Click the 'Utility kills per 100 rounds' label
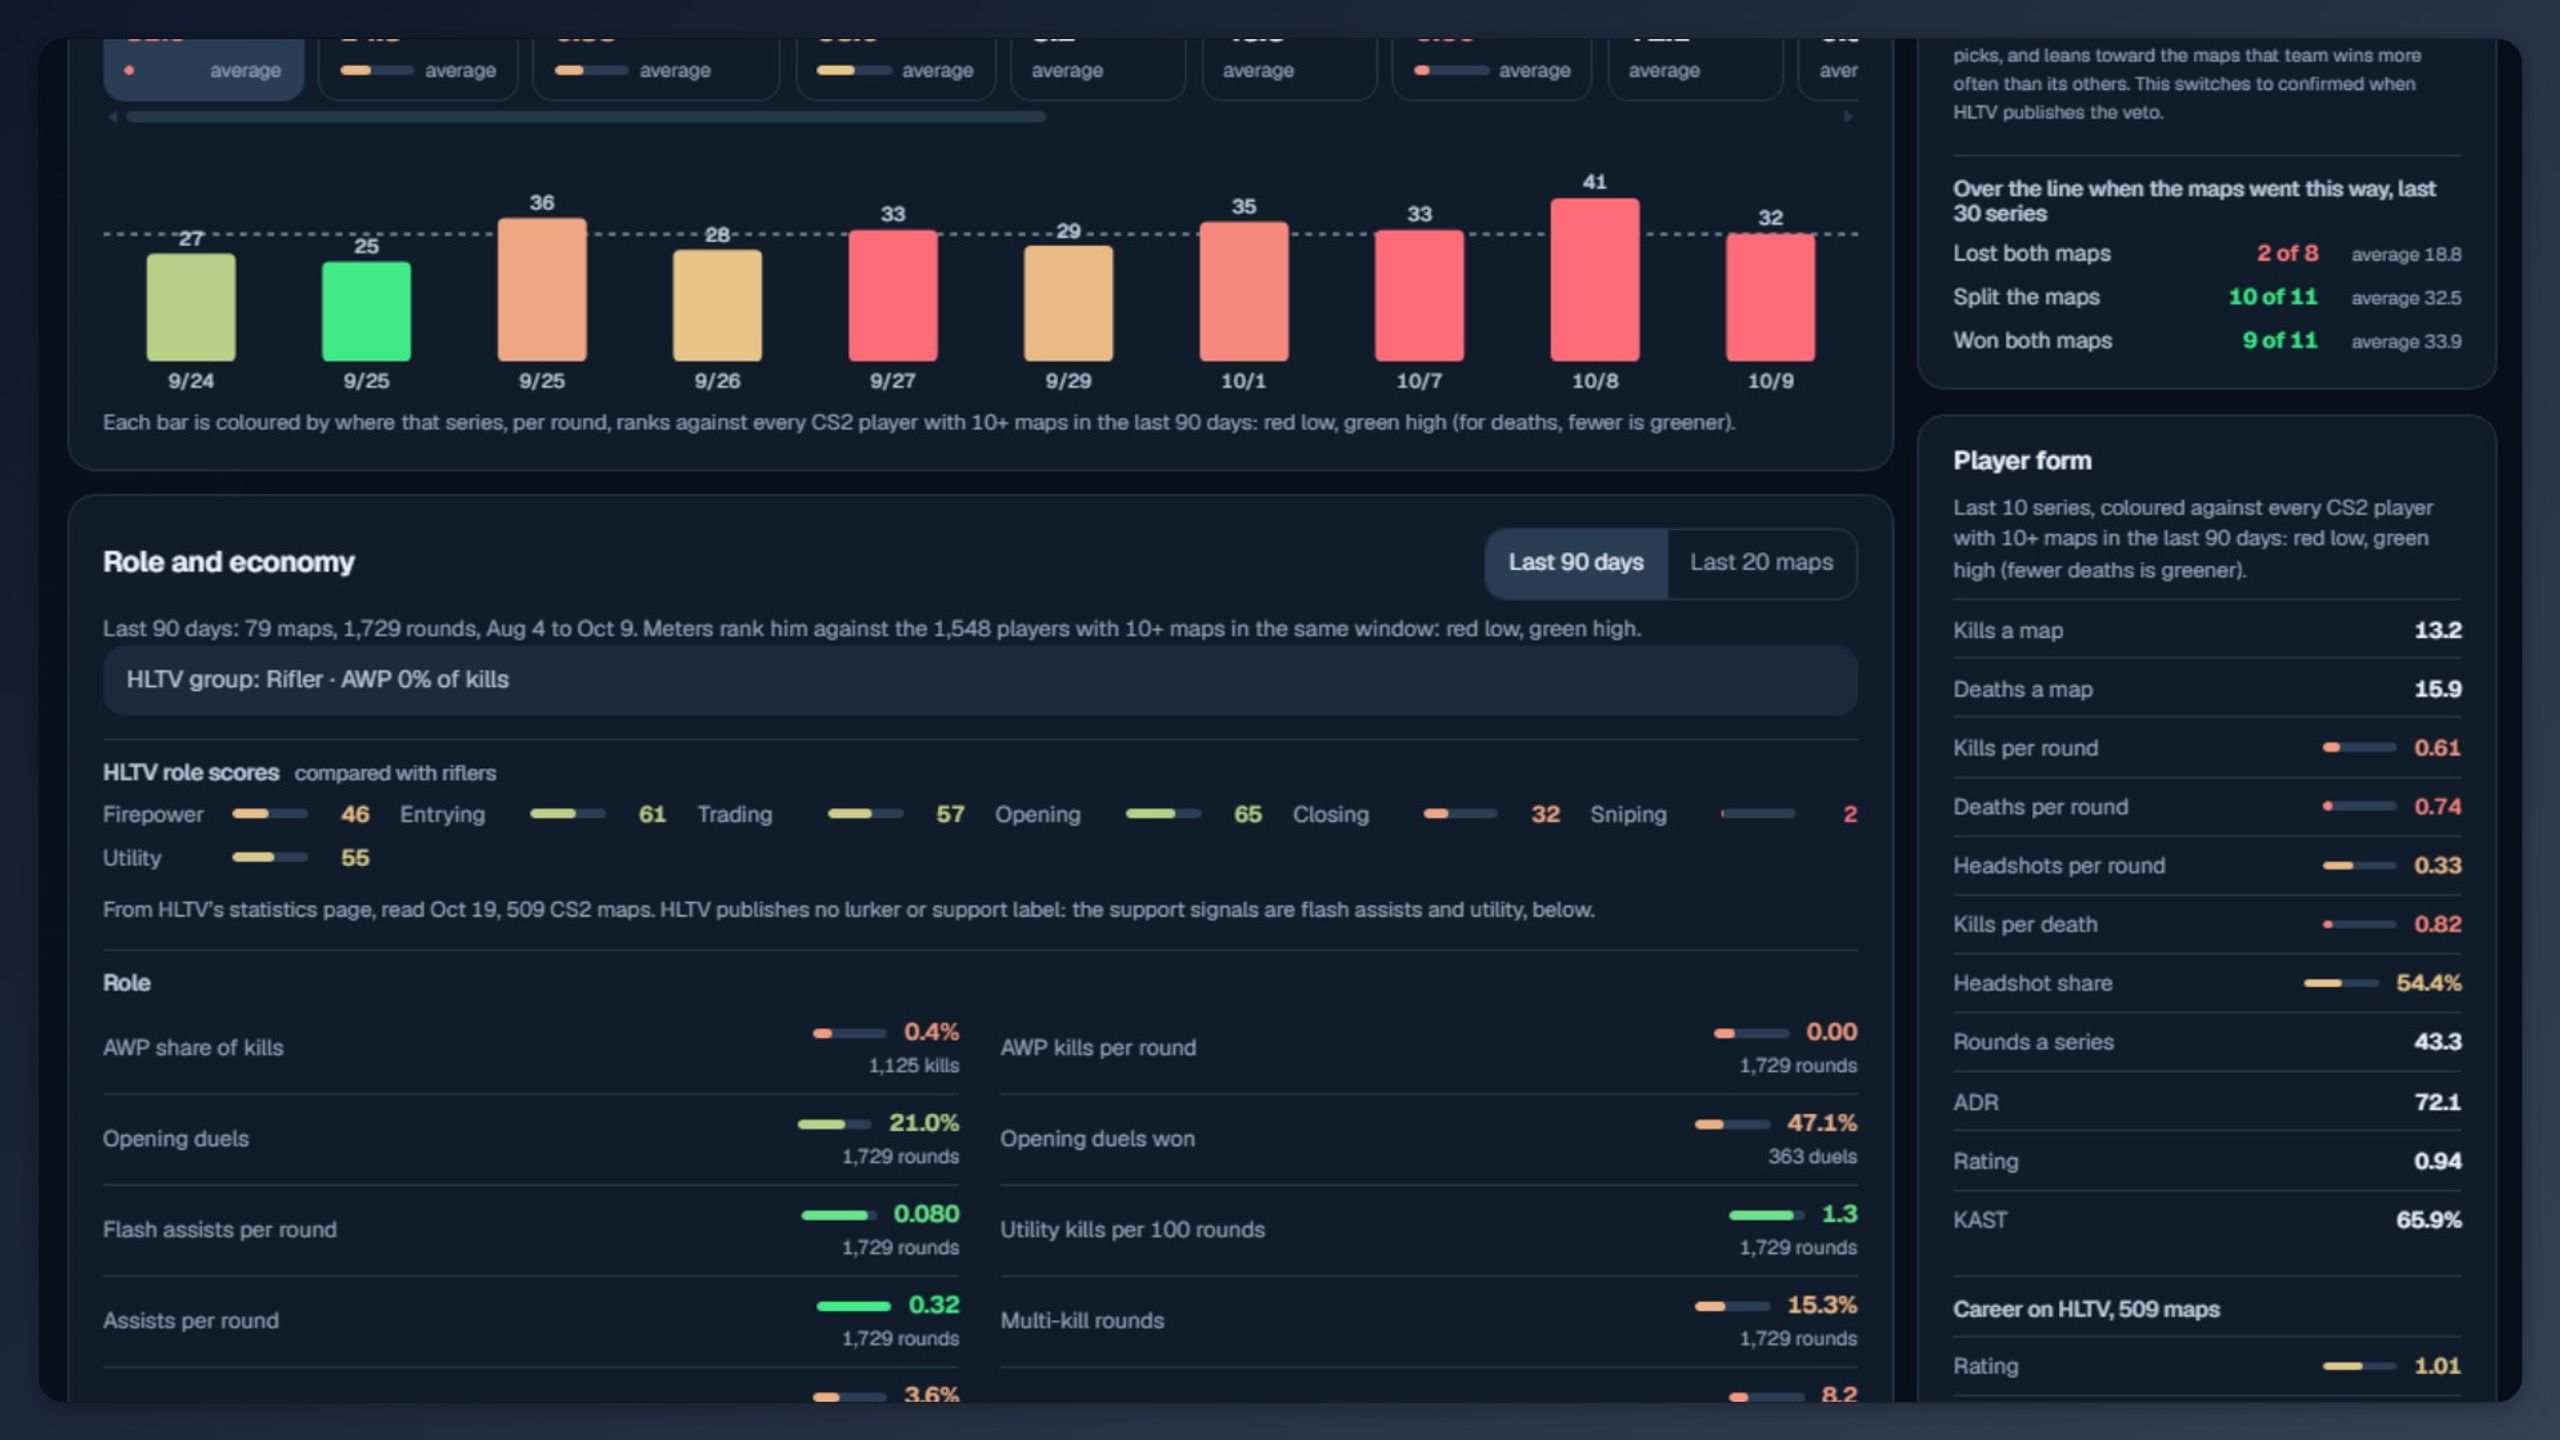 pos(1132,1230)
